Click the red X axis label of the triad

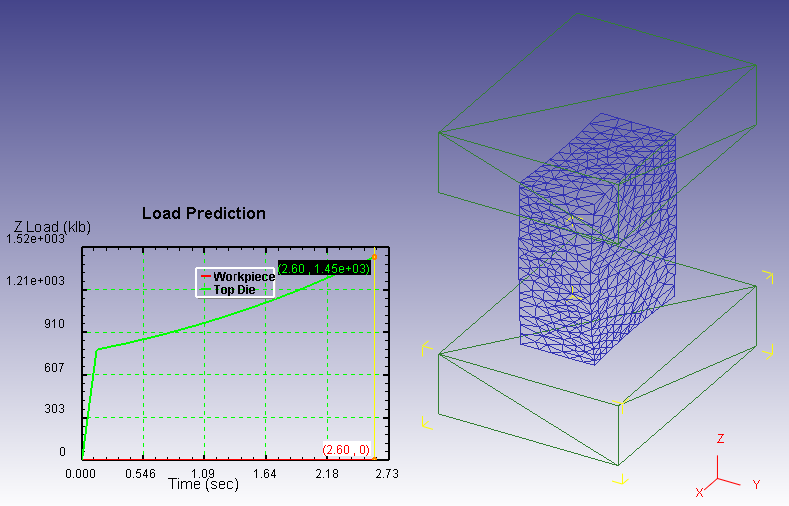pyautogui.click(x=699, y=493)
